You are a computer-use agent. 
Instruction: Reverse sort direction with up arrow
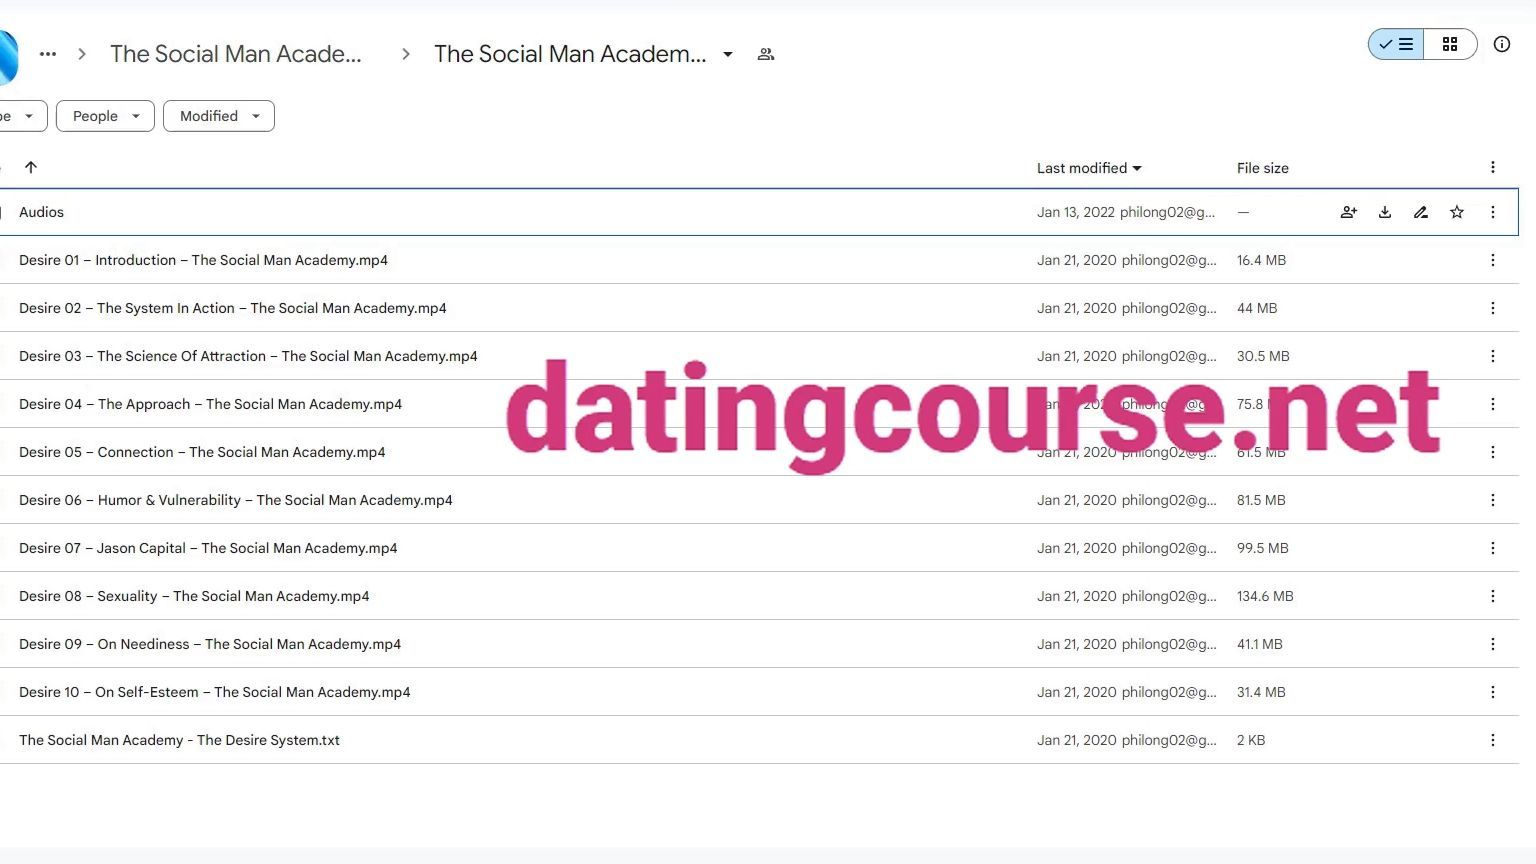pyautogui.click(x=31, y=167)
